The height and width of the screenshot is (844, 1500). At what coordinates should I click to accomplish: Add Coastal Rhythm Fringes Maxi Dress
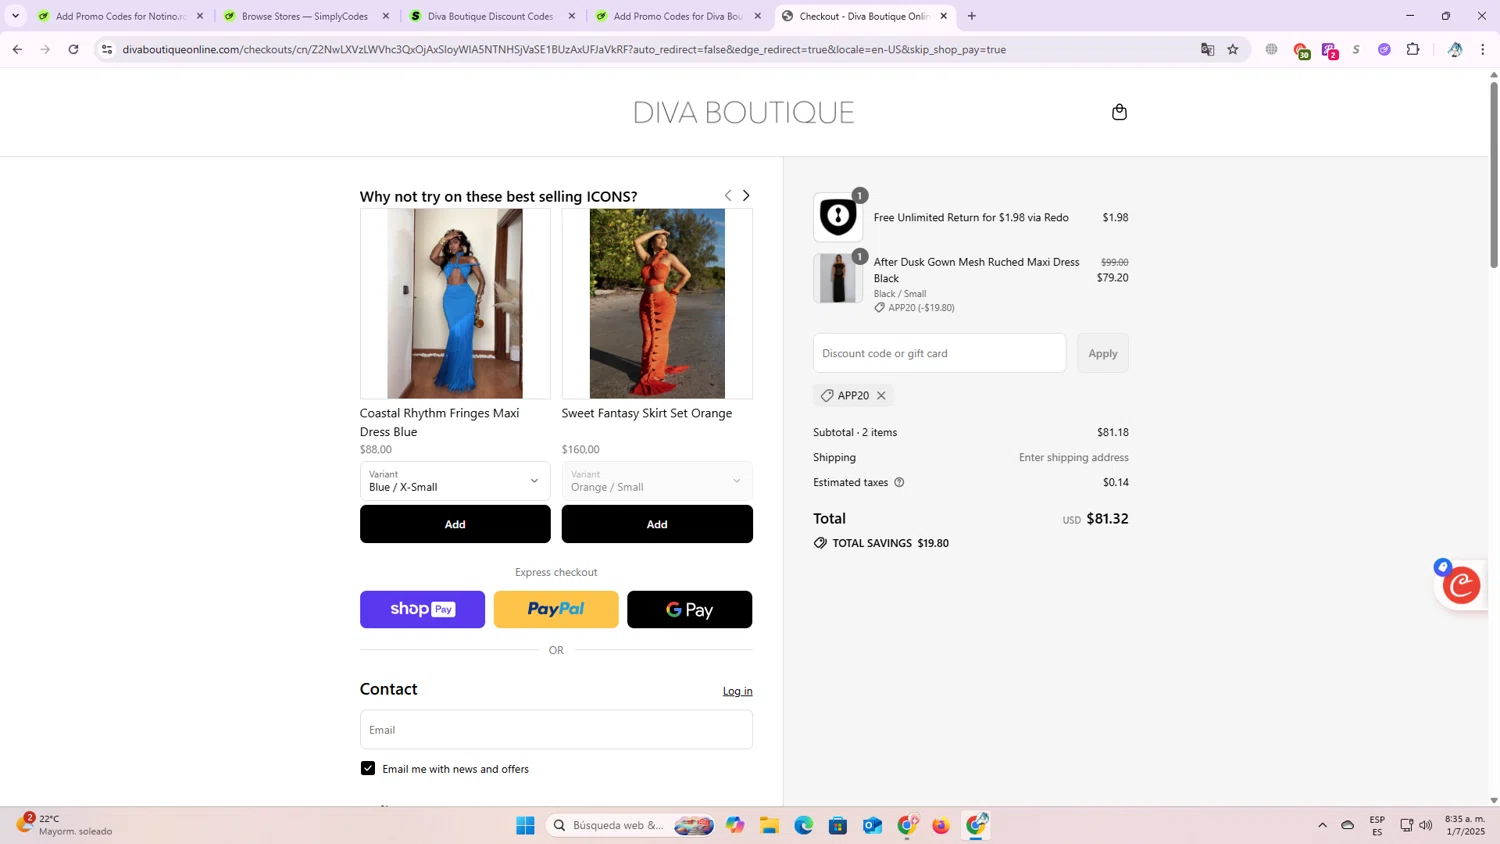tap(455, 524)
